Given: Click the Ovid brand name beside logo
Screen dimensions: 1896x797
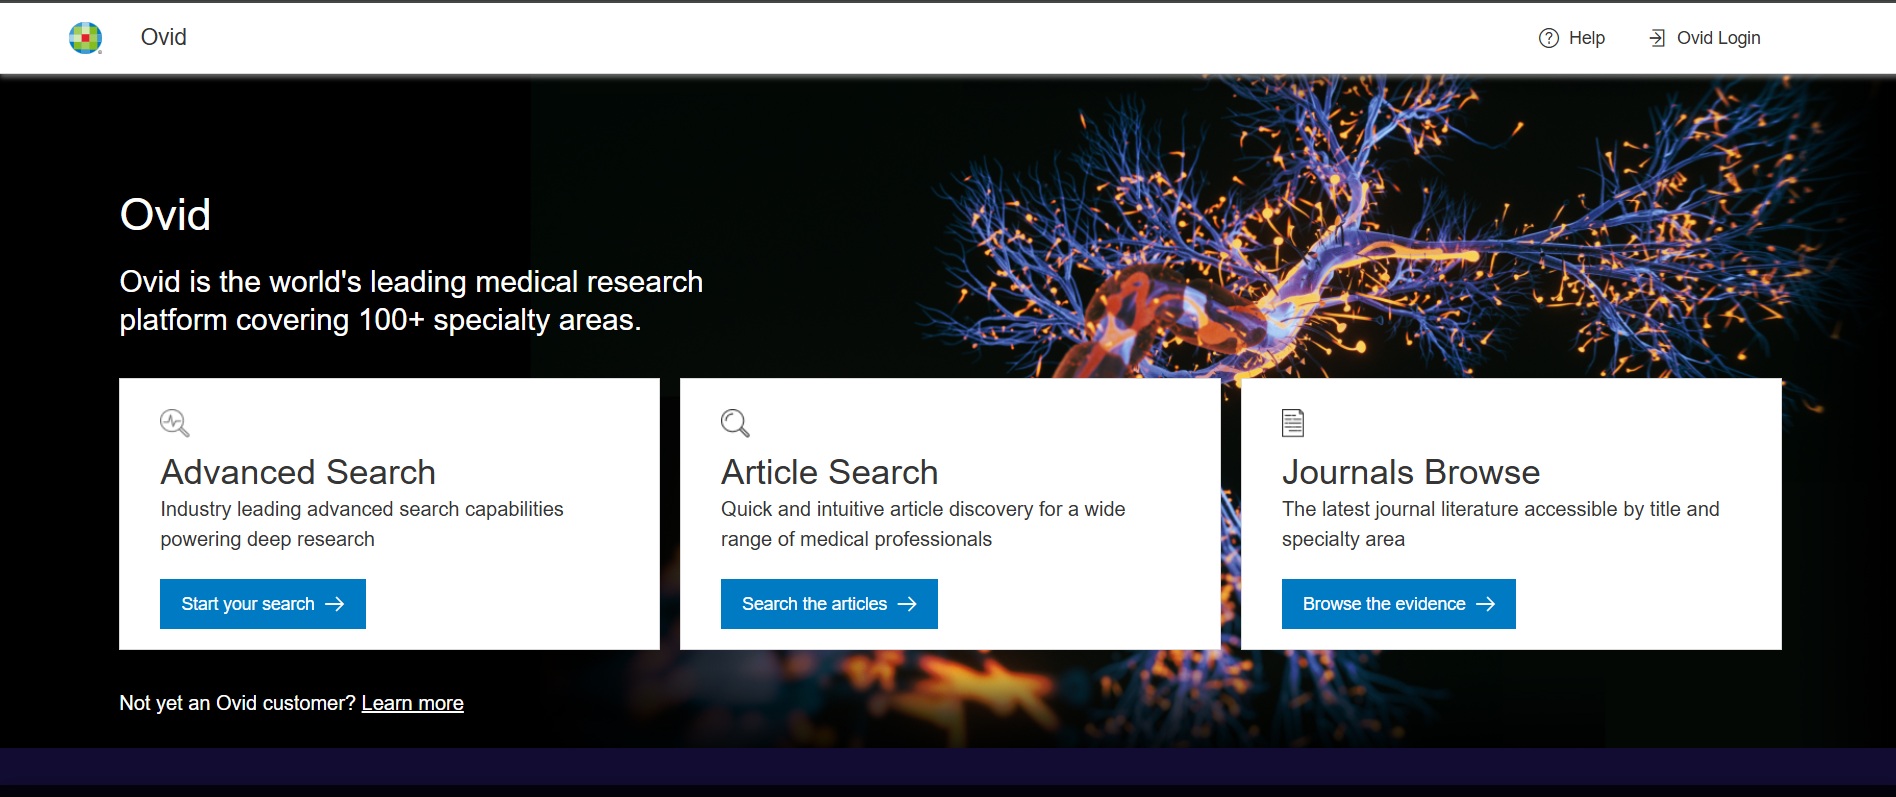Looking at the screenshot, I should [163, 37].
